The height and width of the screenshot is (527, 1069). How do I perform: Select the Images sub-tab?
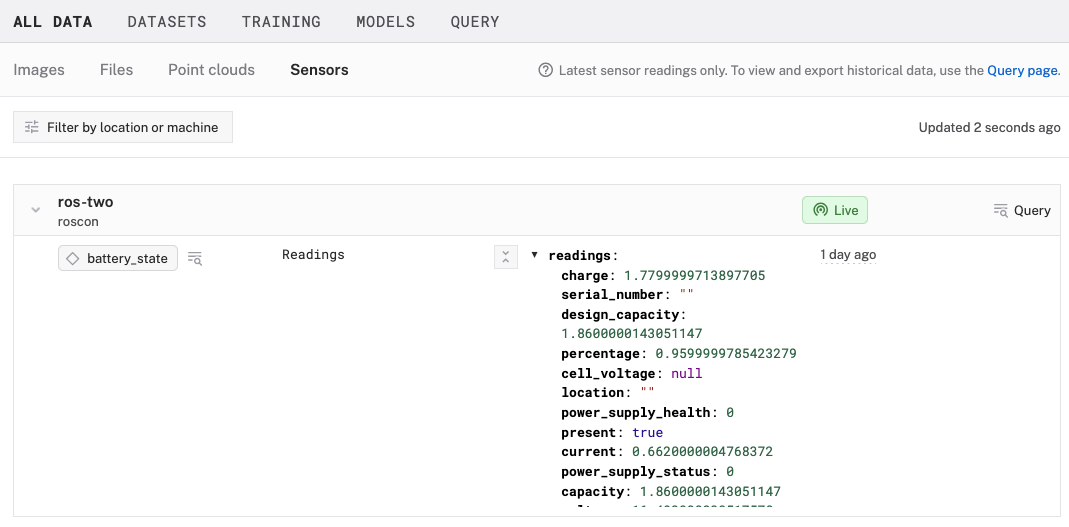pyautogui.click(x=39, y=70)
